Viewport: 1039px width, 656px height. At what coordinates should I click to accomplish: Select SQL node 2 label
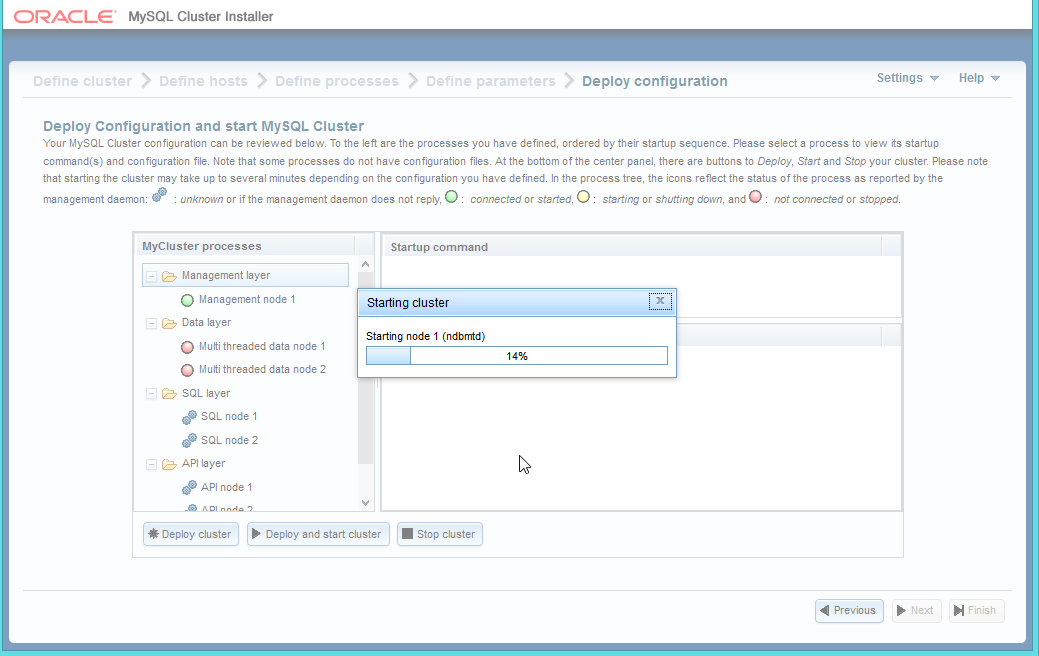229,441
